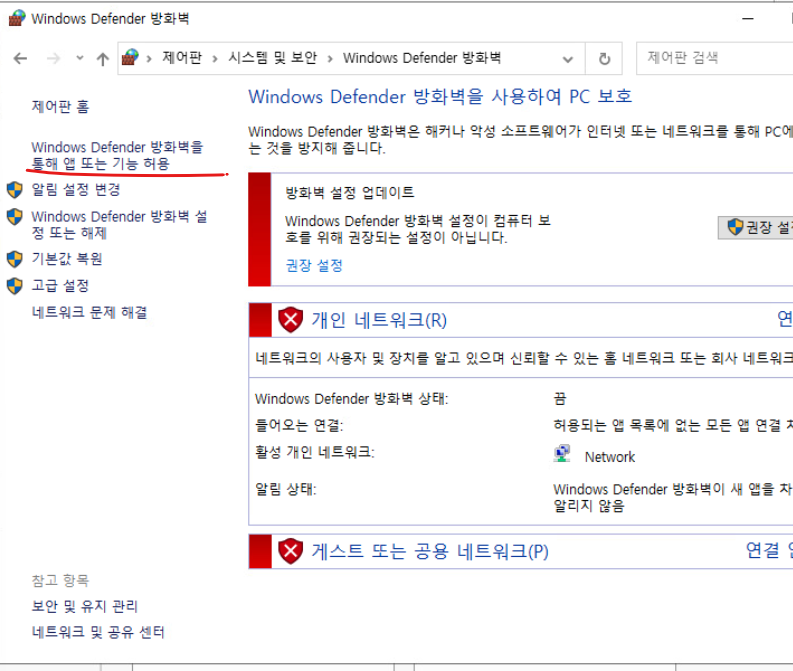Open the 제어판 홈 link
Screen dimensions: 793x671
click(60, 107)
